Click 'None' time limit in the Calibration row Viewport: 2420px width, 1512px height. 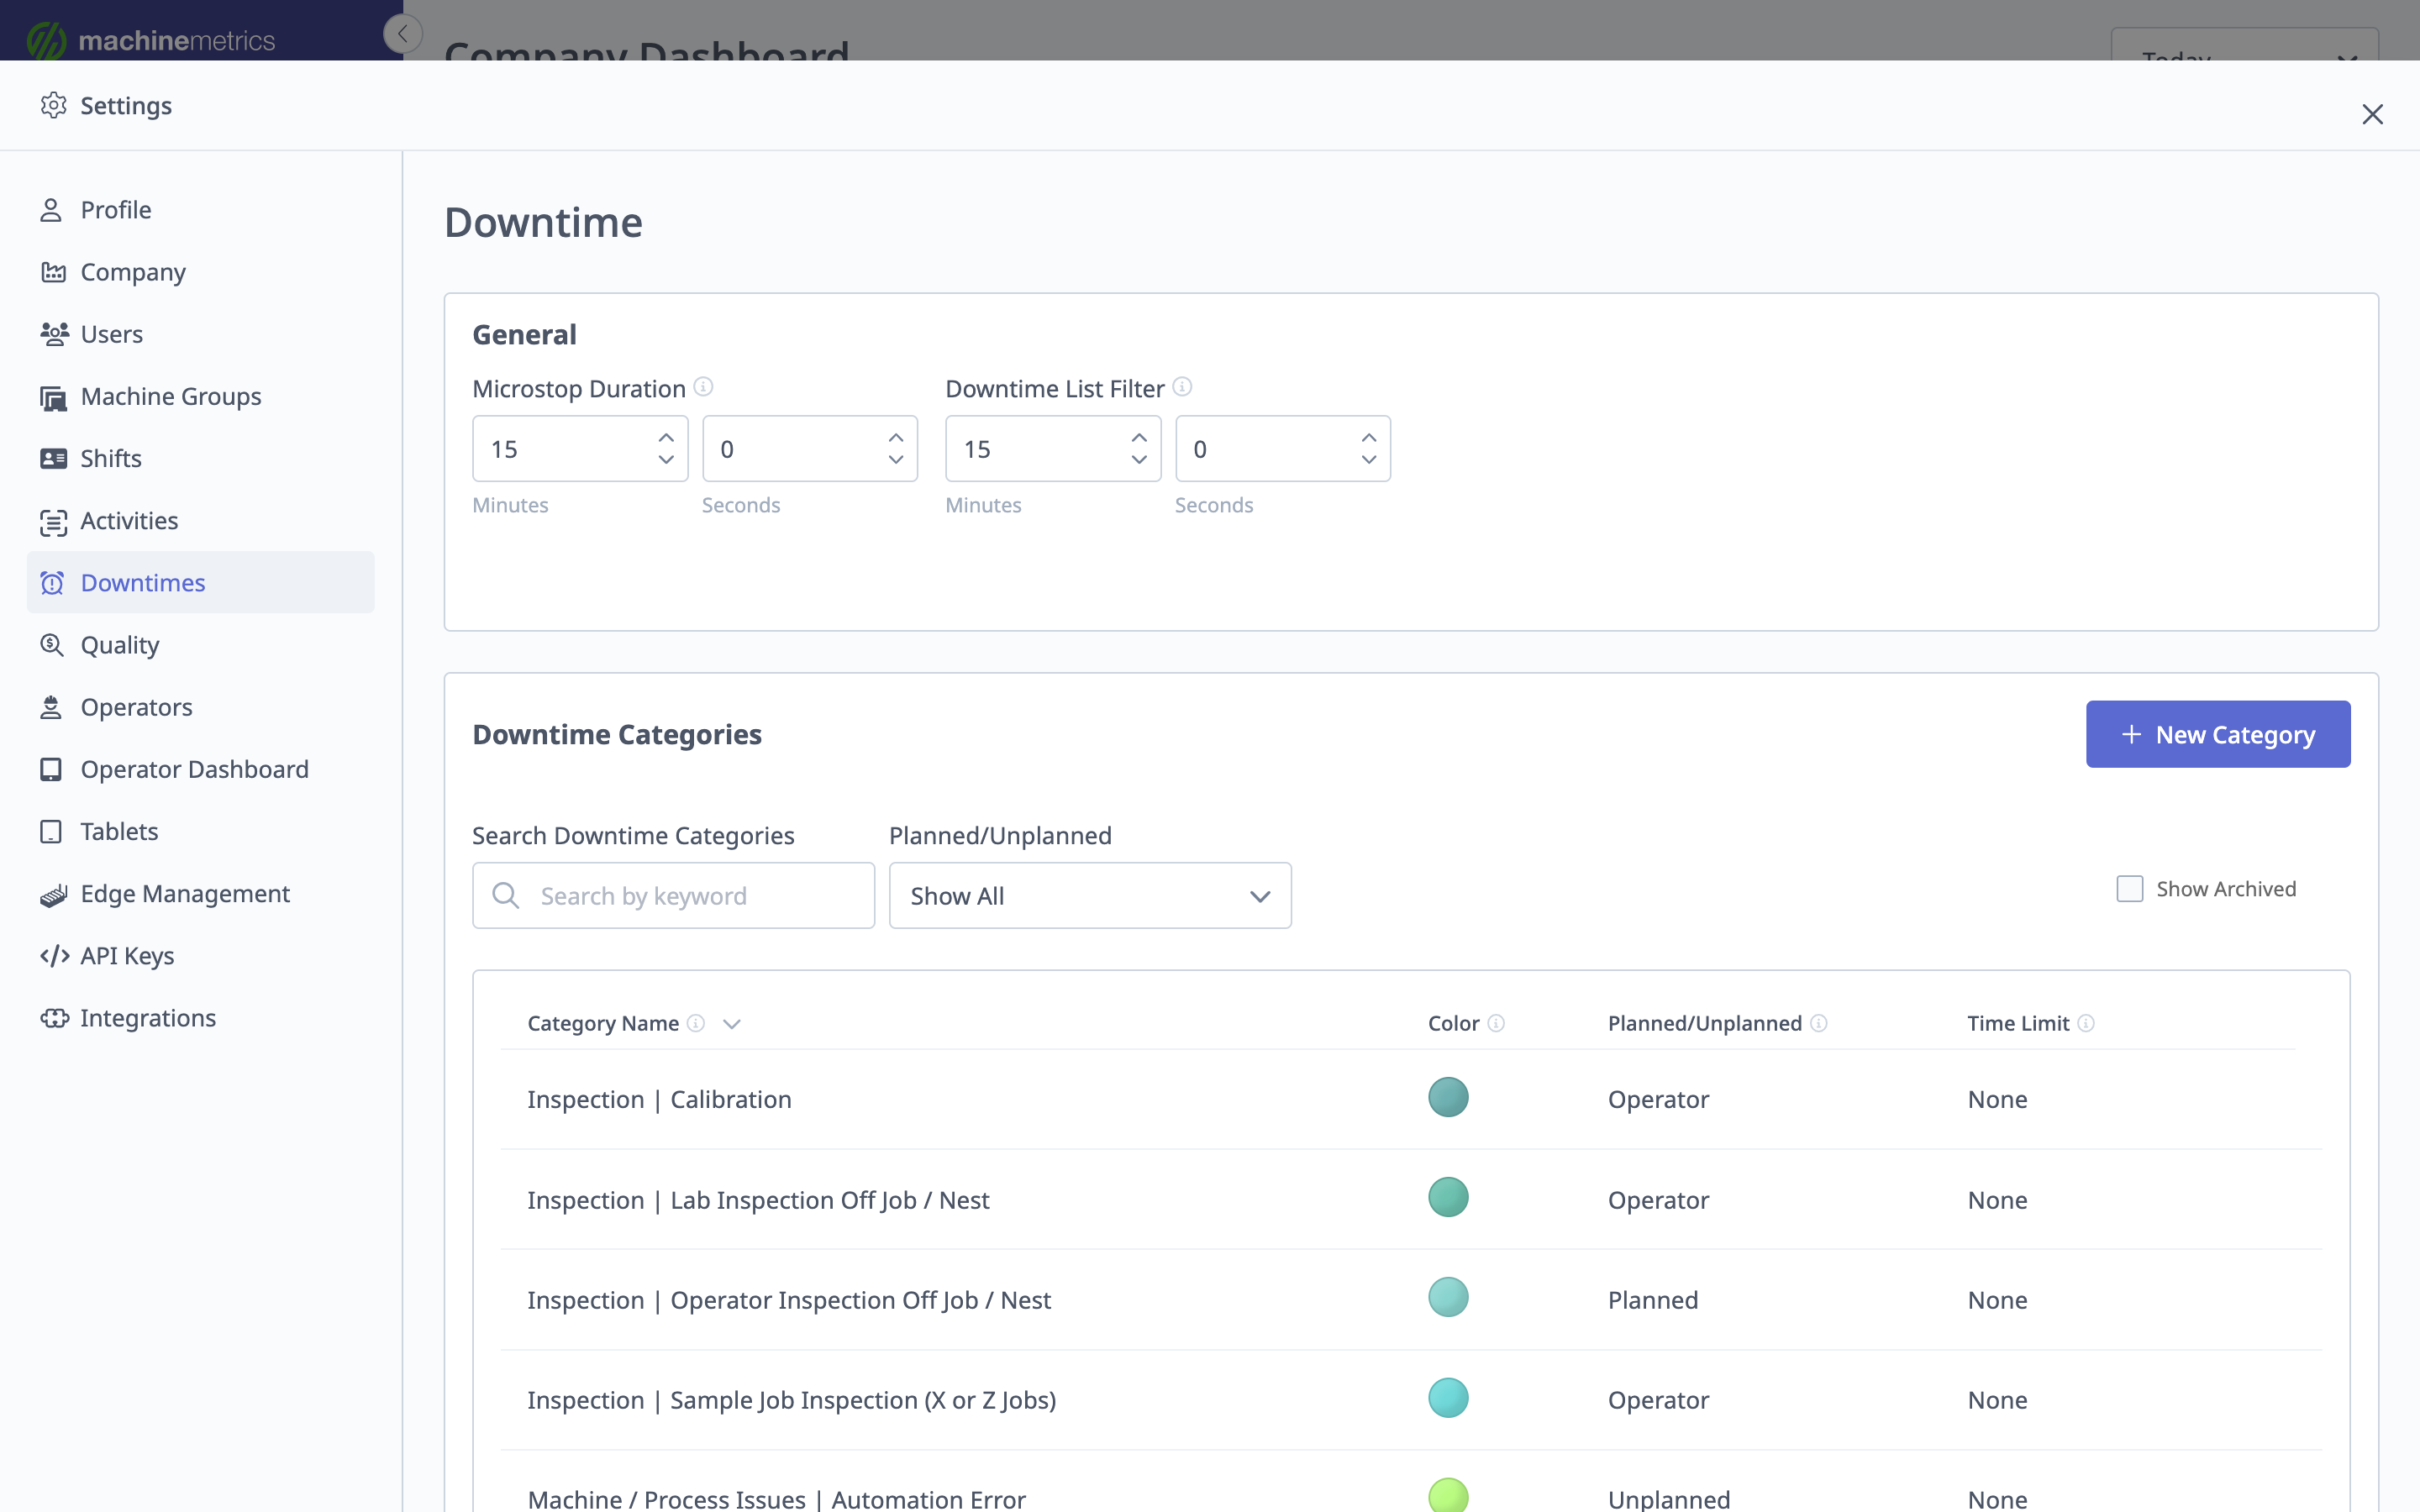pyautogui.click(x=1997, y=1099)
